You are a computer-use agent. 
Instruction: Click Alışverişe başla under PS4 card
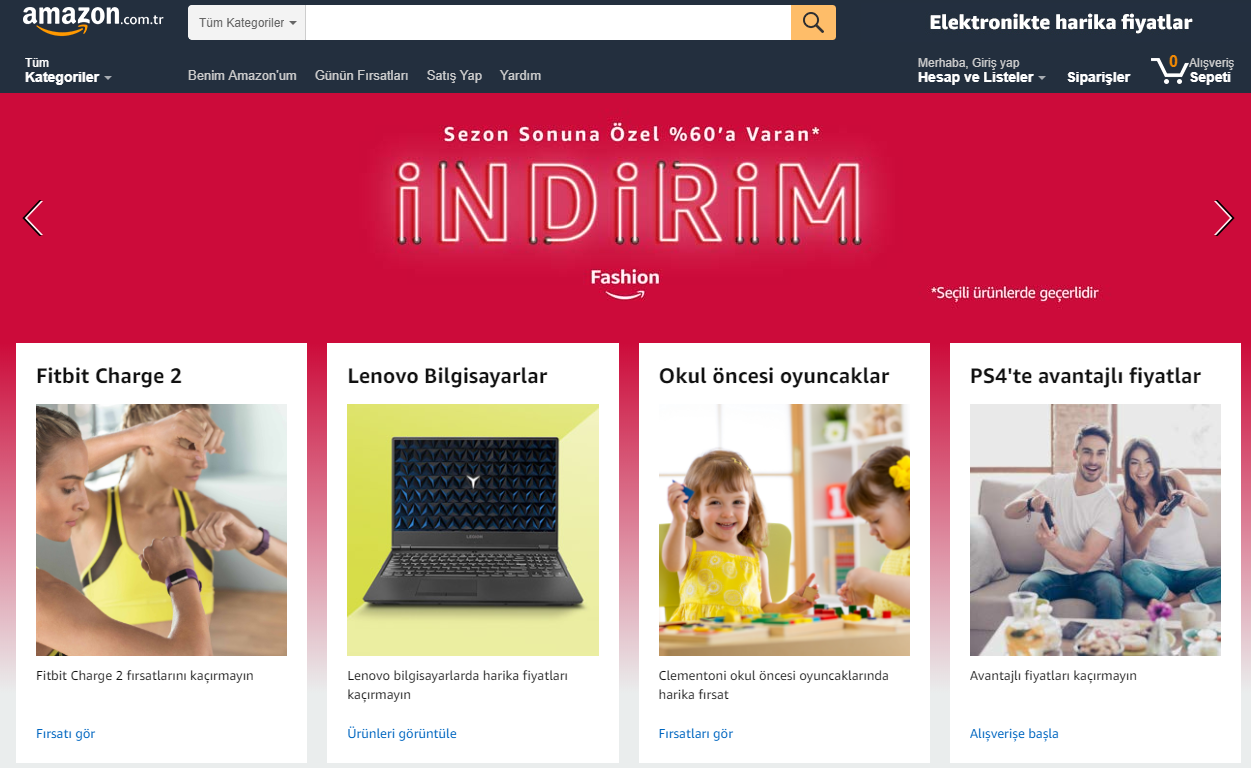pyautogui.click(x=1014, y=733)
